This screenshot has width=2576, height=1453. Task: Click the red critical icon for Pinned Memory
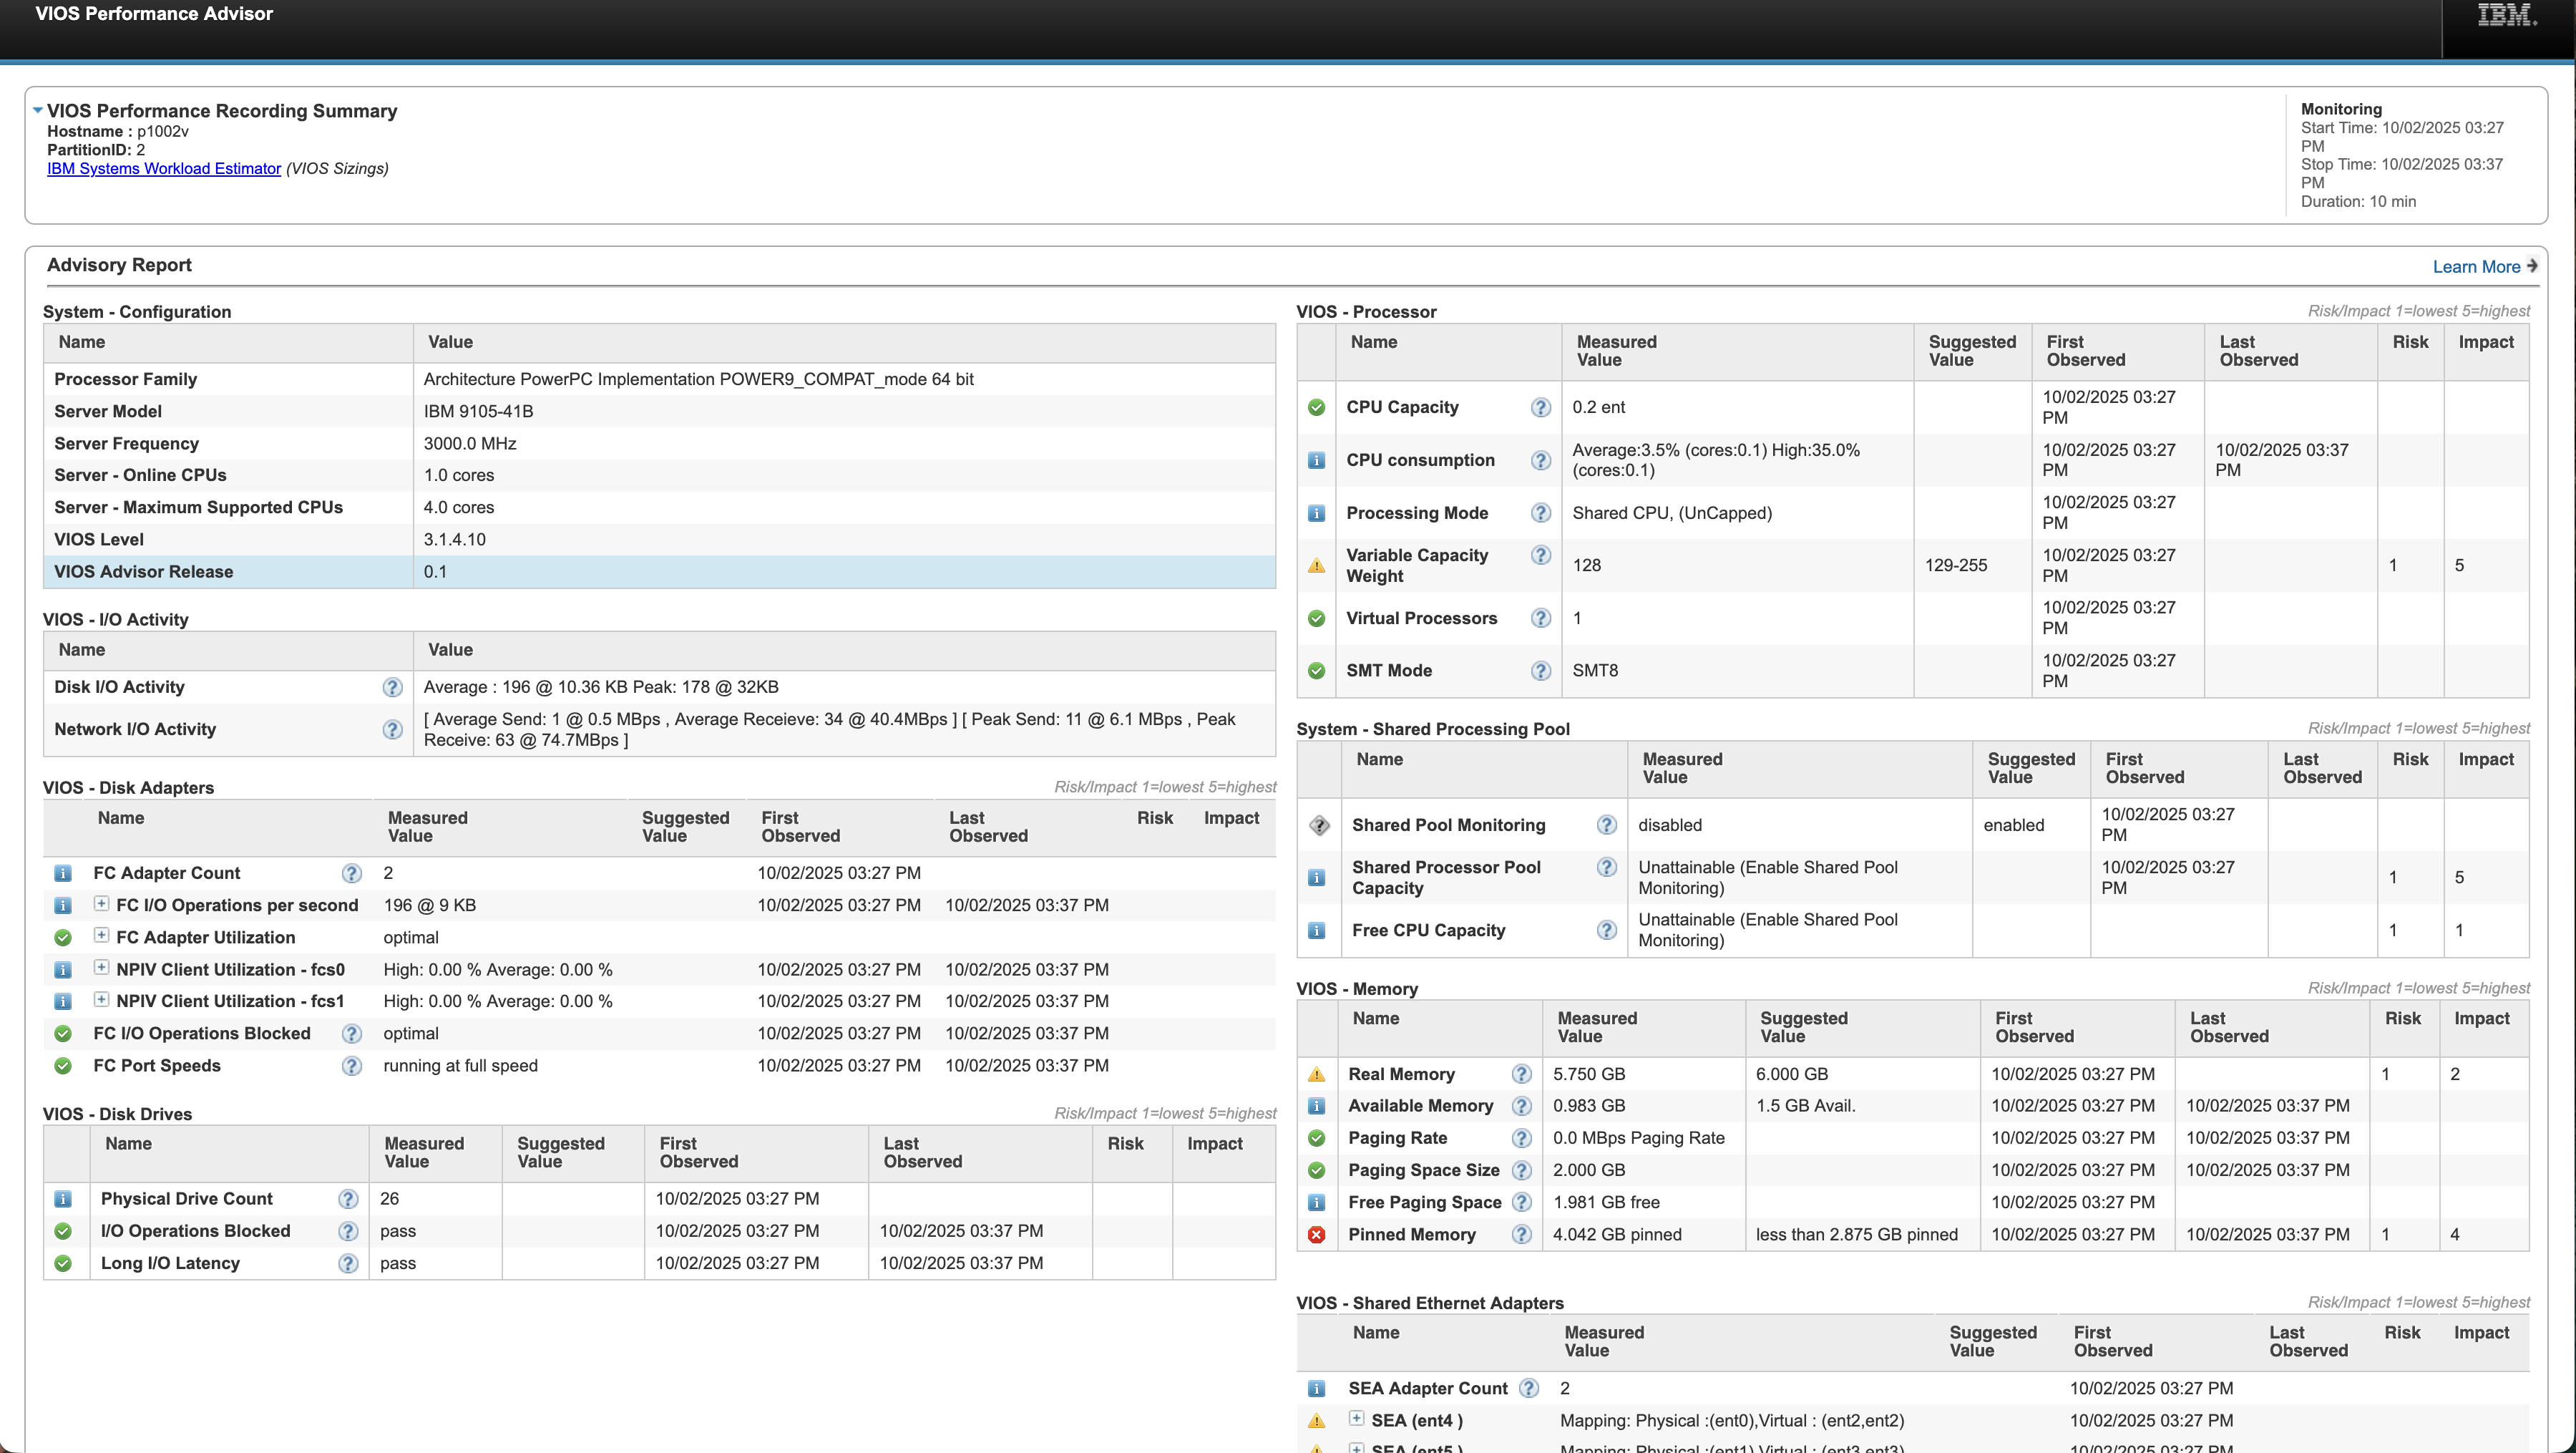1316,1235
